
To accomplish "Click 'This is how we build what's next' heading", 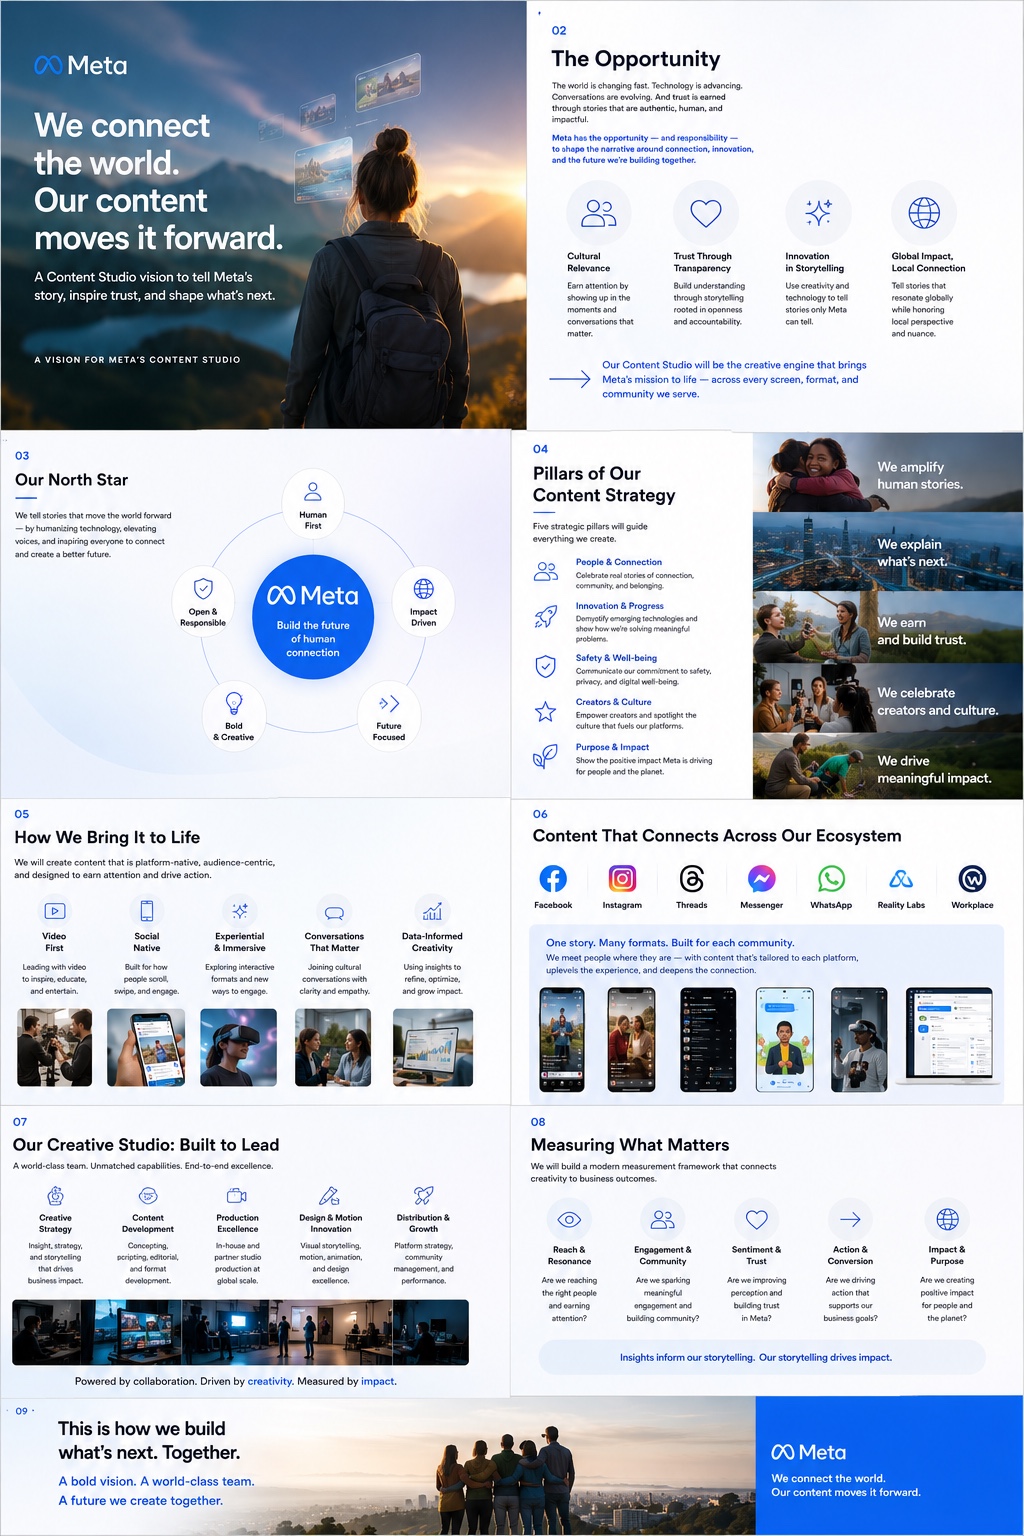I will [x=149, y=1440].
